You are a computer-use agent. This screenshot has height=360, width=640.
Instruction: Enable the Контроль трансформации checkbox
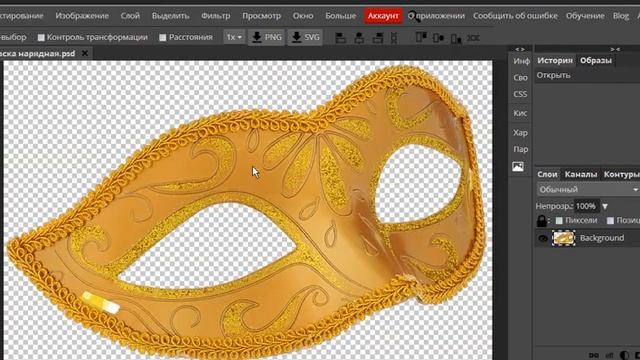tap(41, 38)
